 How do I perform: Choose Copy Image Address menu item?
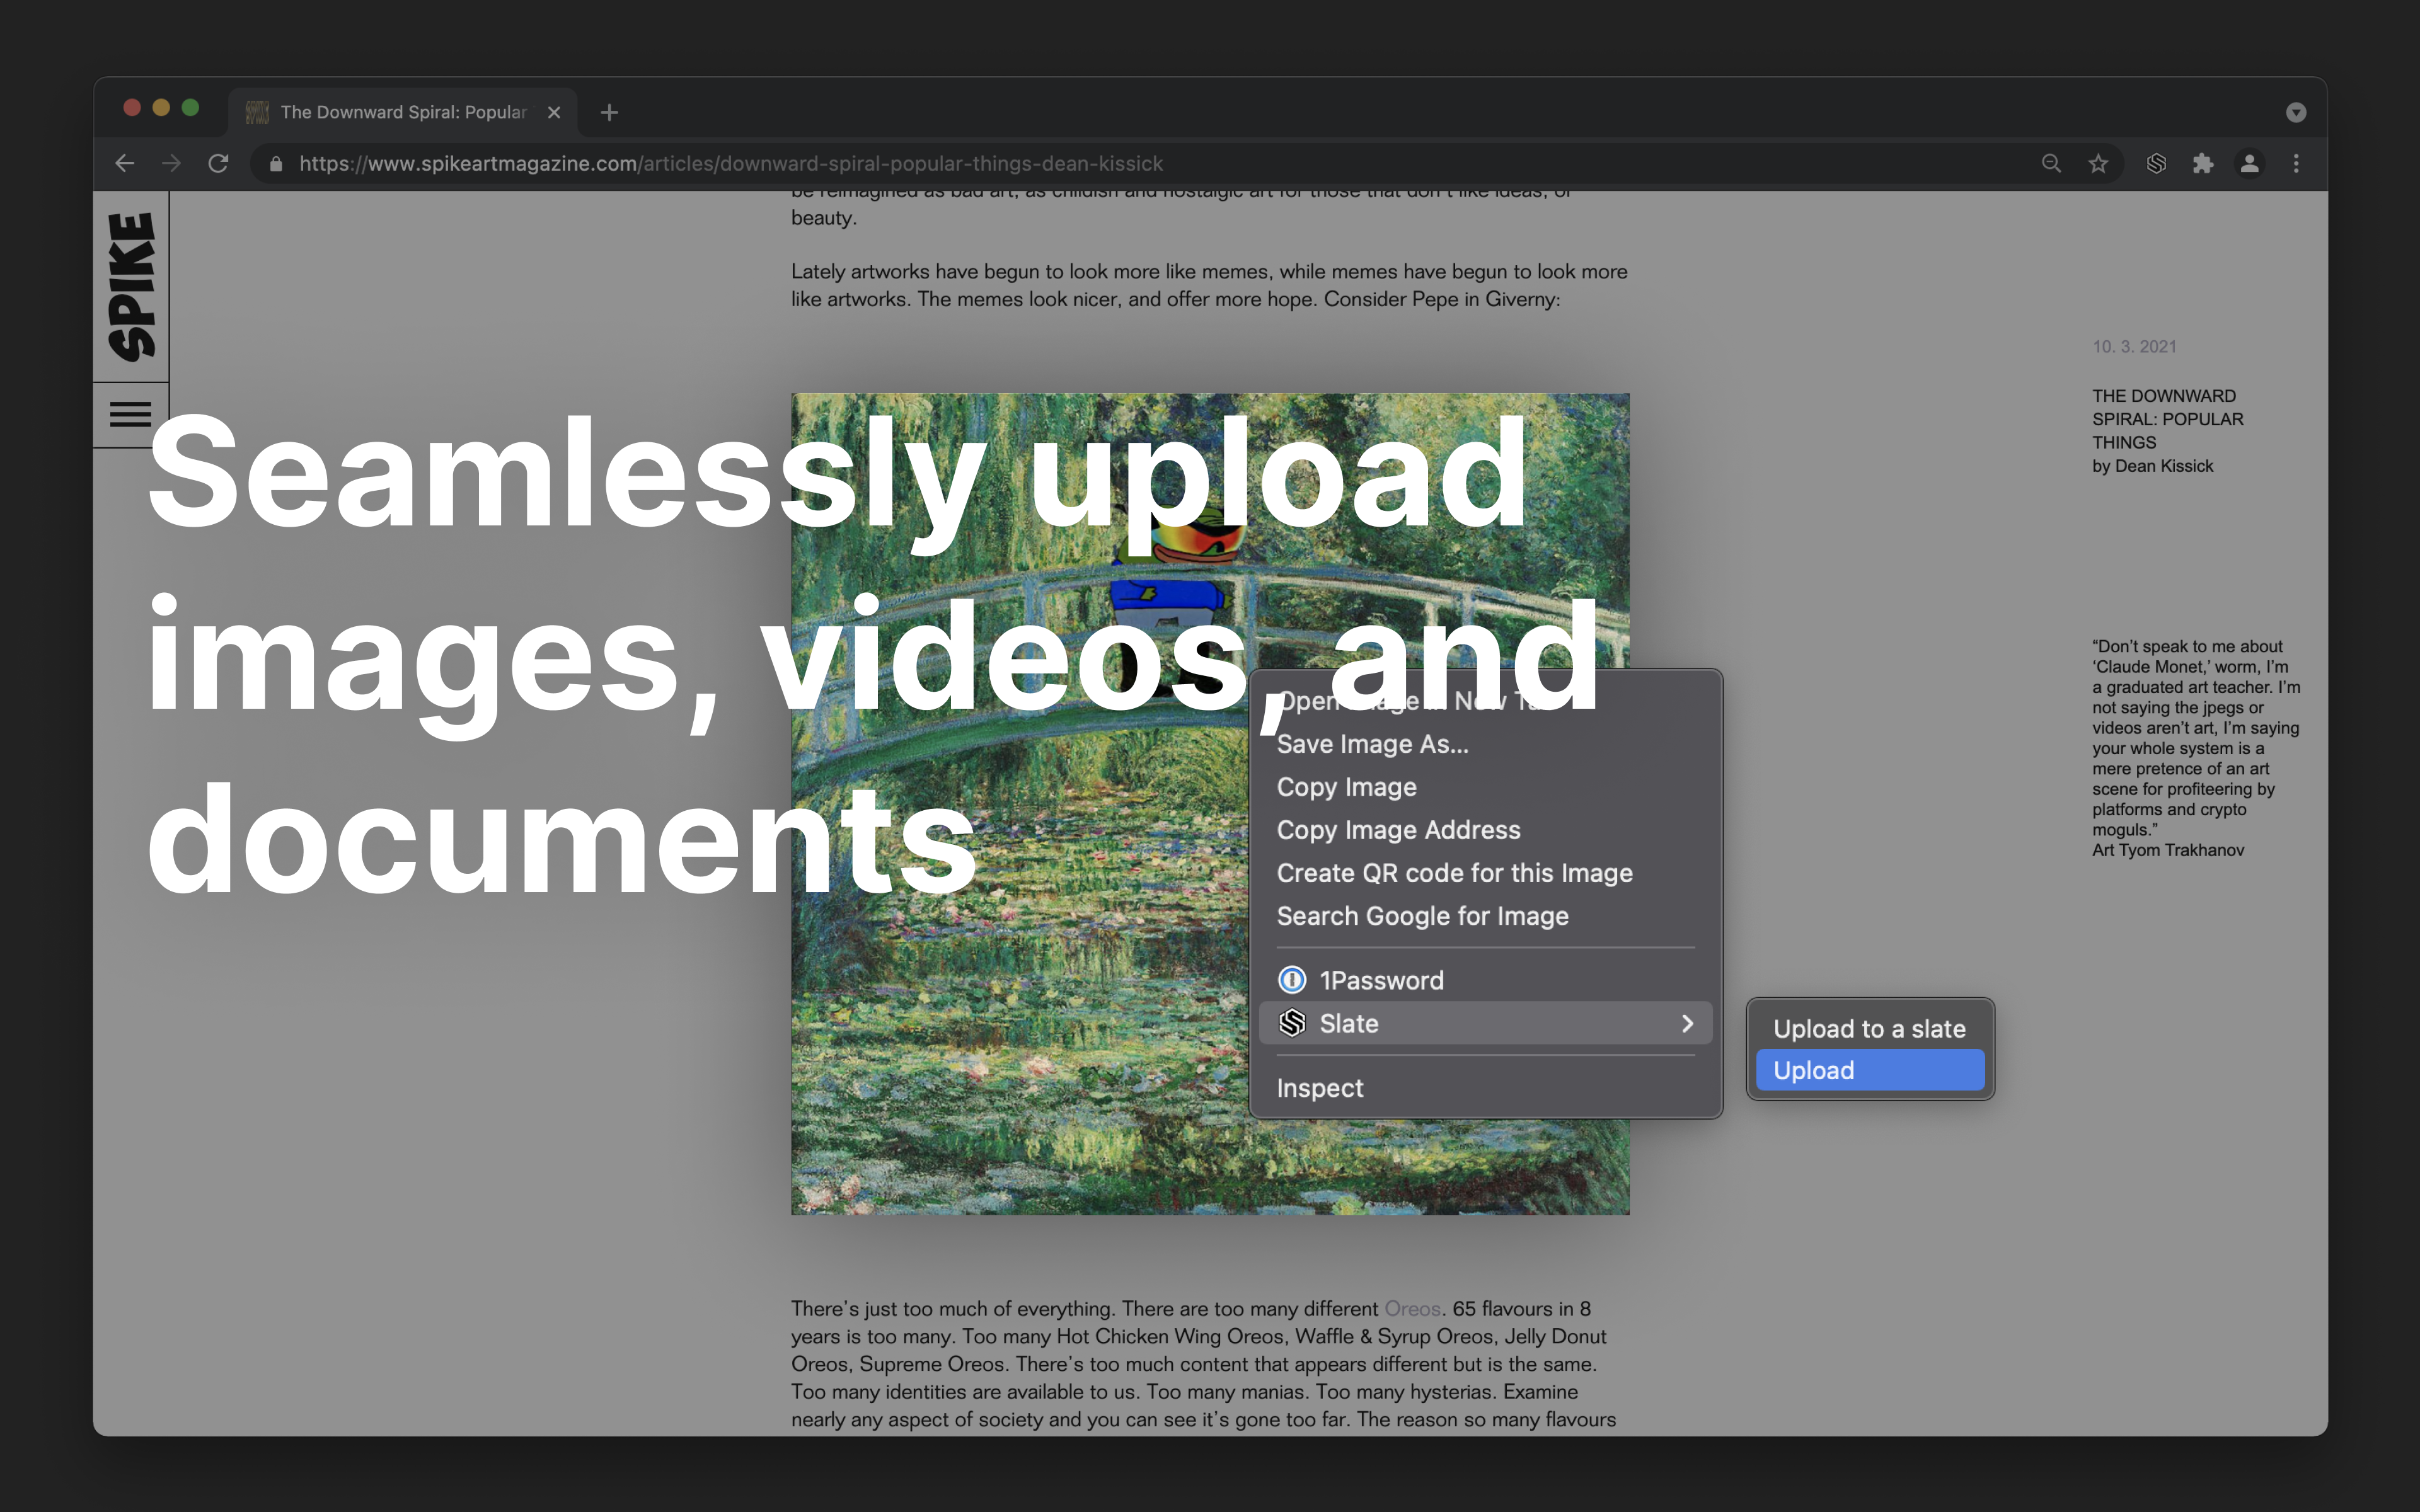pyautogui.click(x=1486, y=830)
